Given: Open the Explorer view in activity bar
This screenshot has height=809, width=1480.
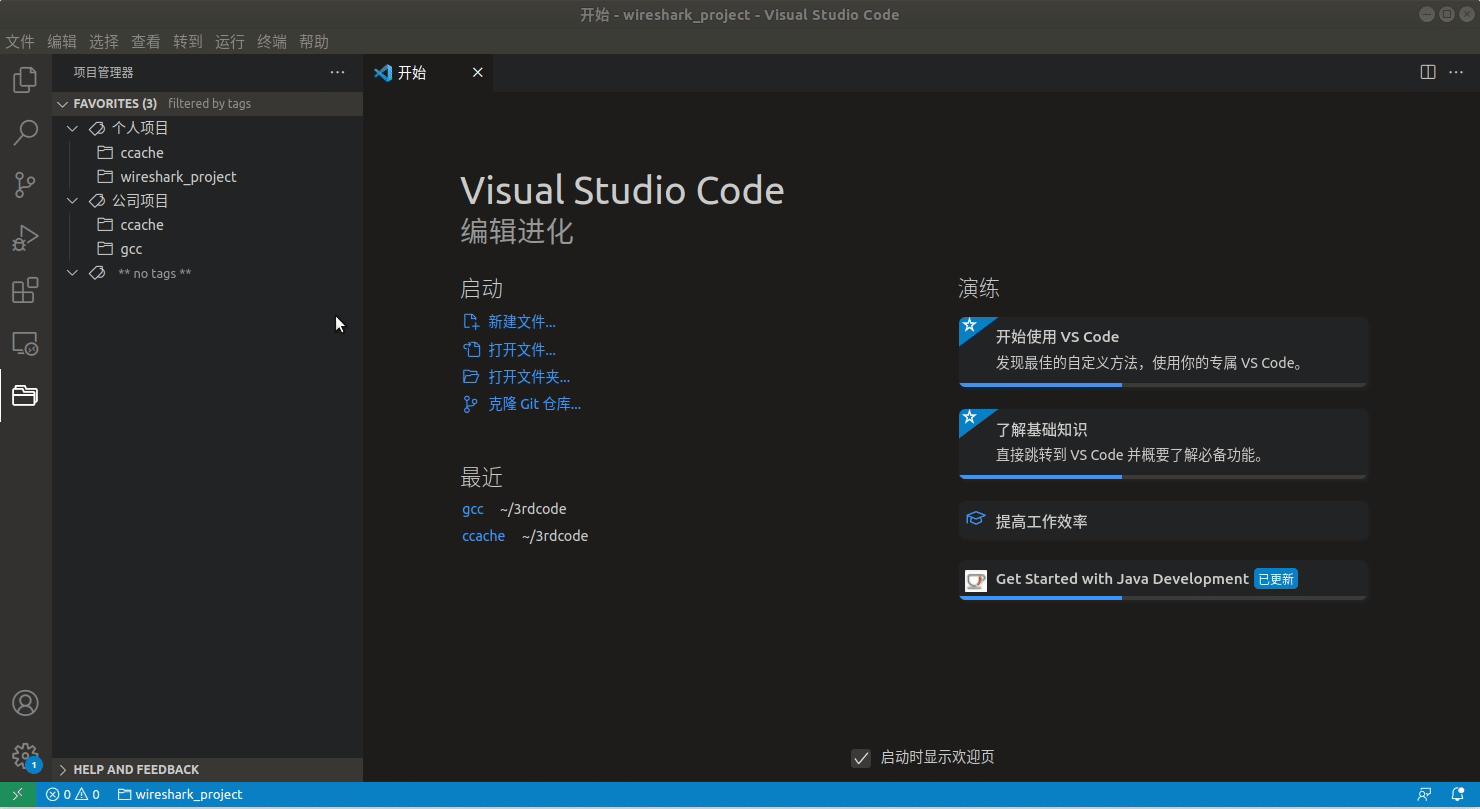Looking at the screenshot, I should click(25, 80).
